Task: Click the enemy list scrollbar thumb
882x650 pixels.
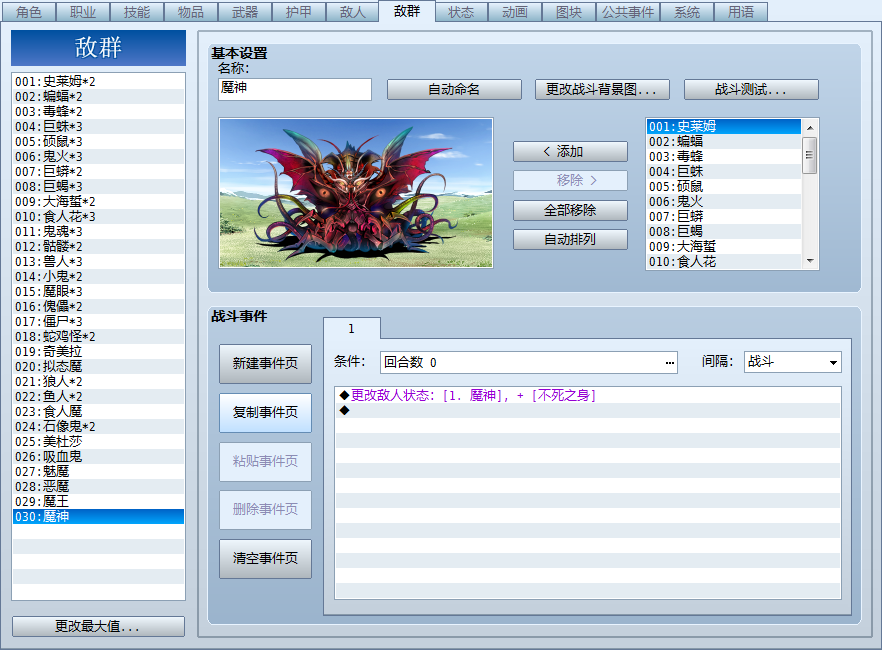Action: tap(809, 155)
